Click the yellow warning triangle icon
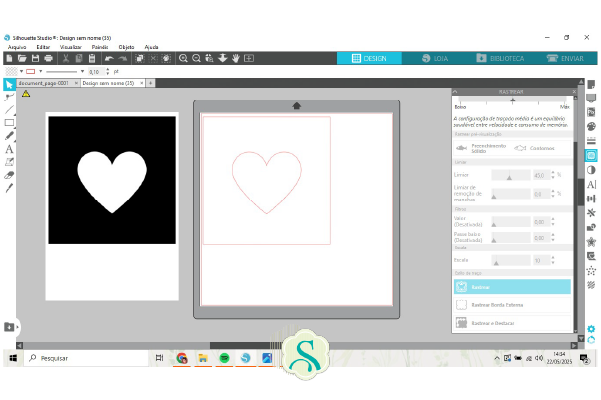This screenshot has height=400, width=601. point(26,93)
